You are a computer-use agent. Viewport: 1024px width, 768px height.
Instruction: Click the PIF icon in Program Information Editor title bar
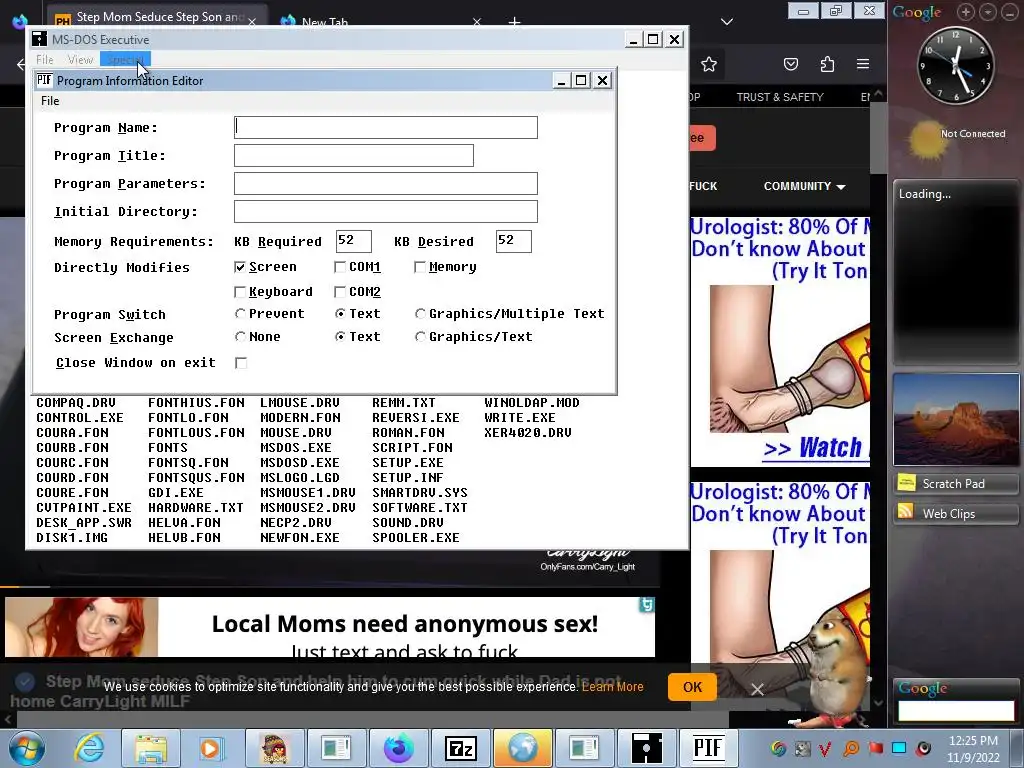[44, 80]
